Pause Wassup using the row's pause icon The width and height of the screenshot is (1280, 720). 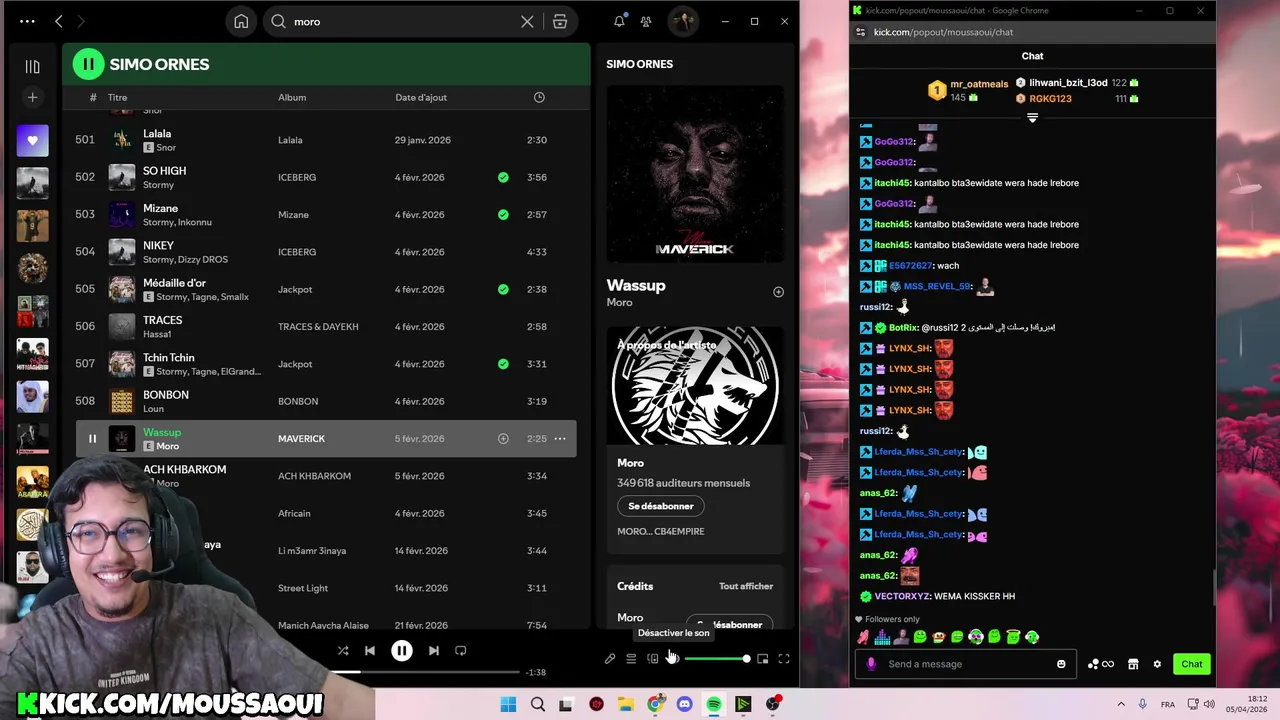point(92,438)
